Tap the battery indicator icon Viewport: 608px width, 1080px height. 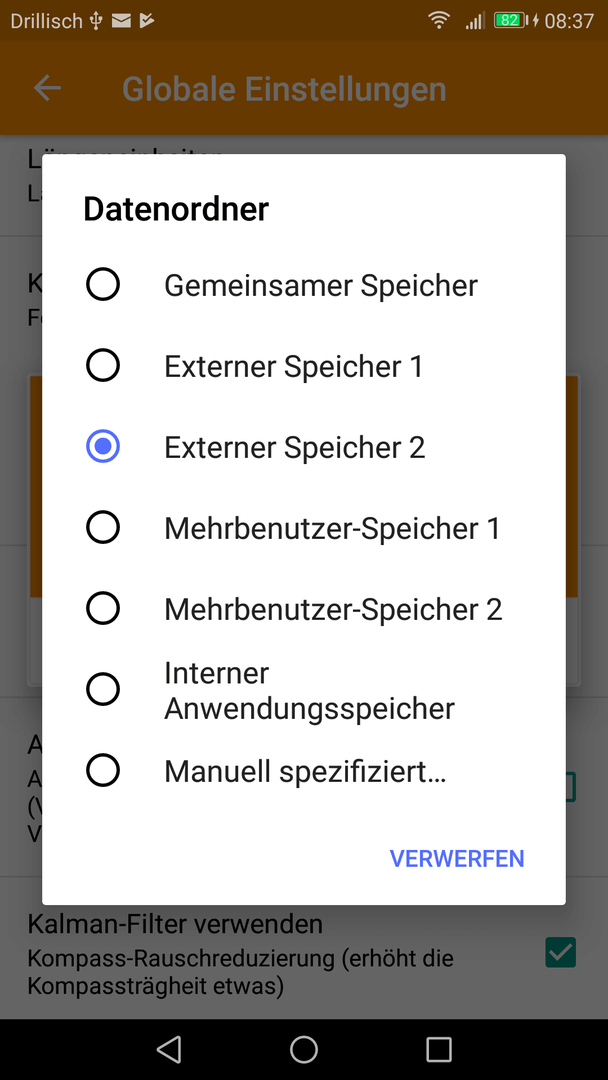pyautogui.click(x=510, y=21)
